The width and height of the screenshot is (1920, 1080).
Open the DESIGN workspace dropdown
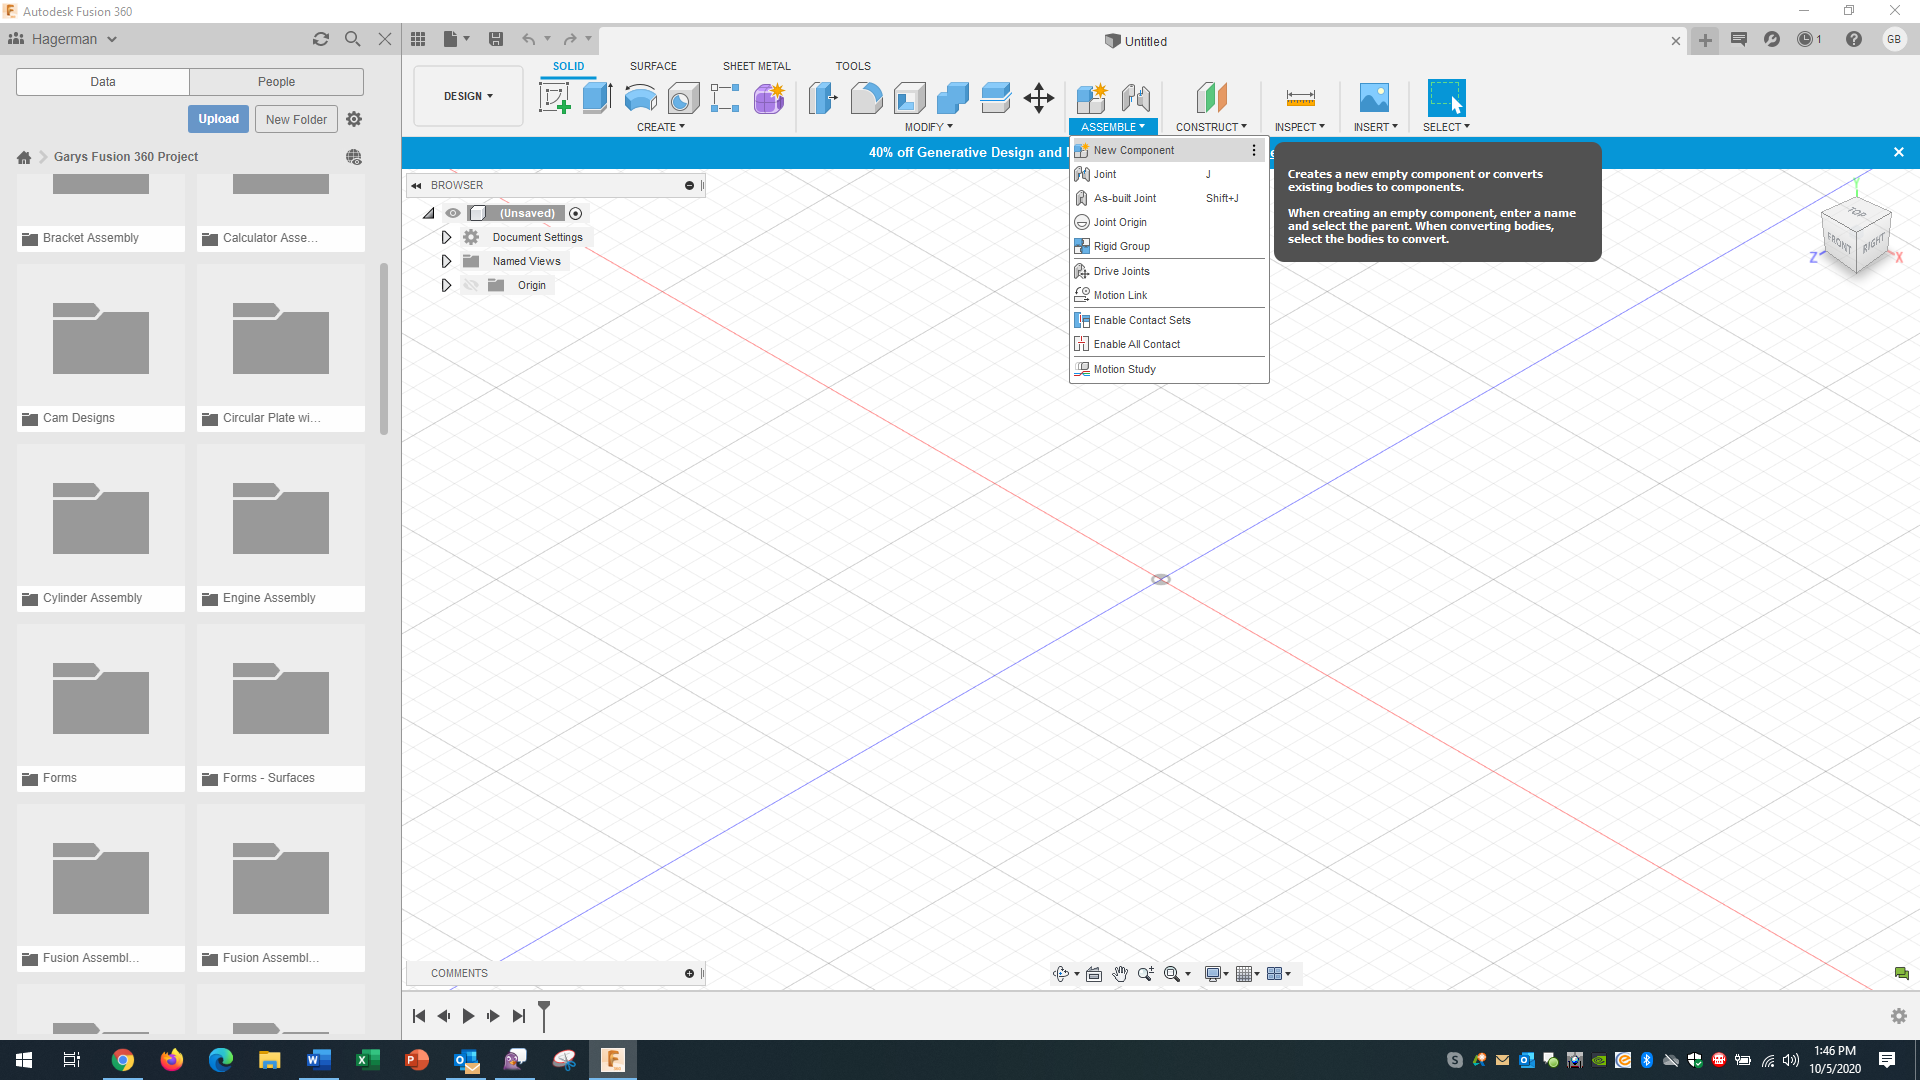tap(467, 96)
